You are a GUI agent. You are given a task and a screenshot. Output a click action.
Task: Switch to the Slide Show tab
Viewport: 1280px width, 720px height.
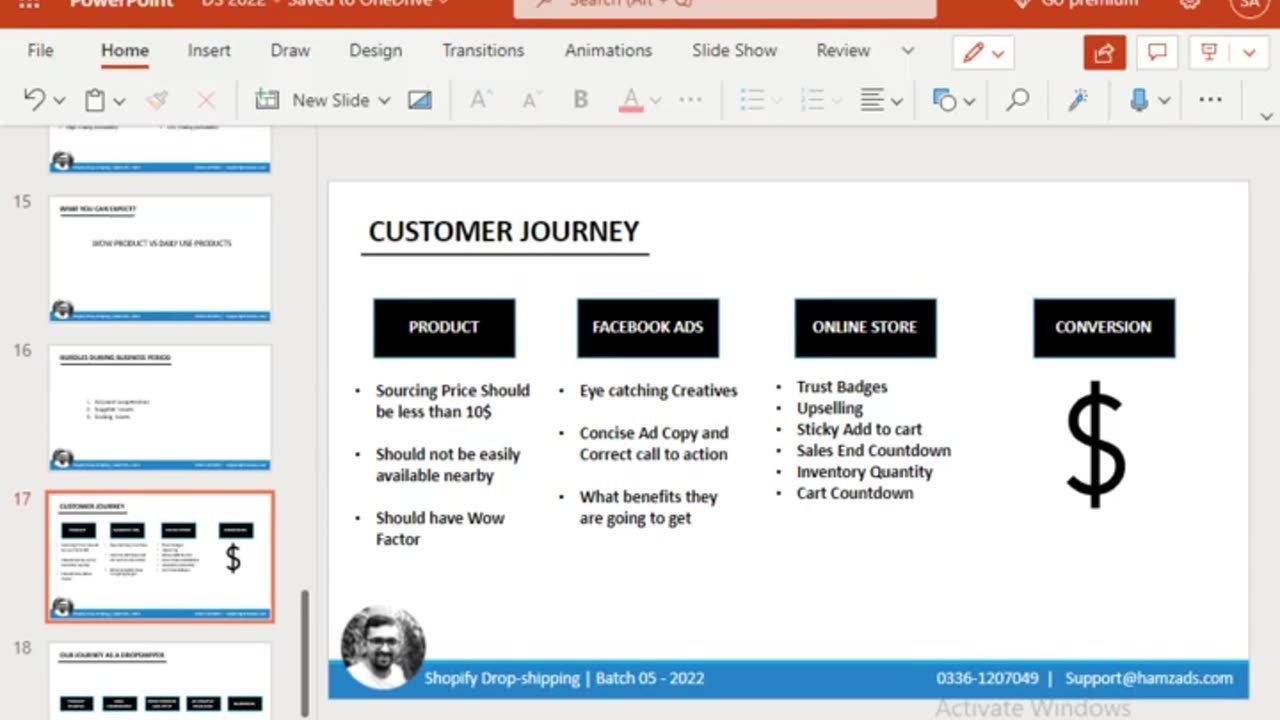[x=734, y=50]
